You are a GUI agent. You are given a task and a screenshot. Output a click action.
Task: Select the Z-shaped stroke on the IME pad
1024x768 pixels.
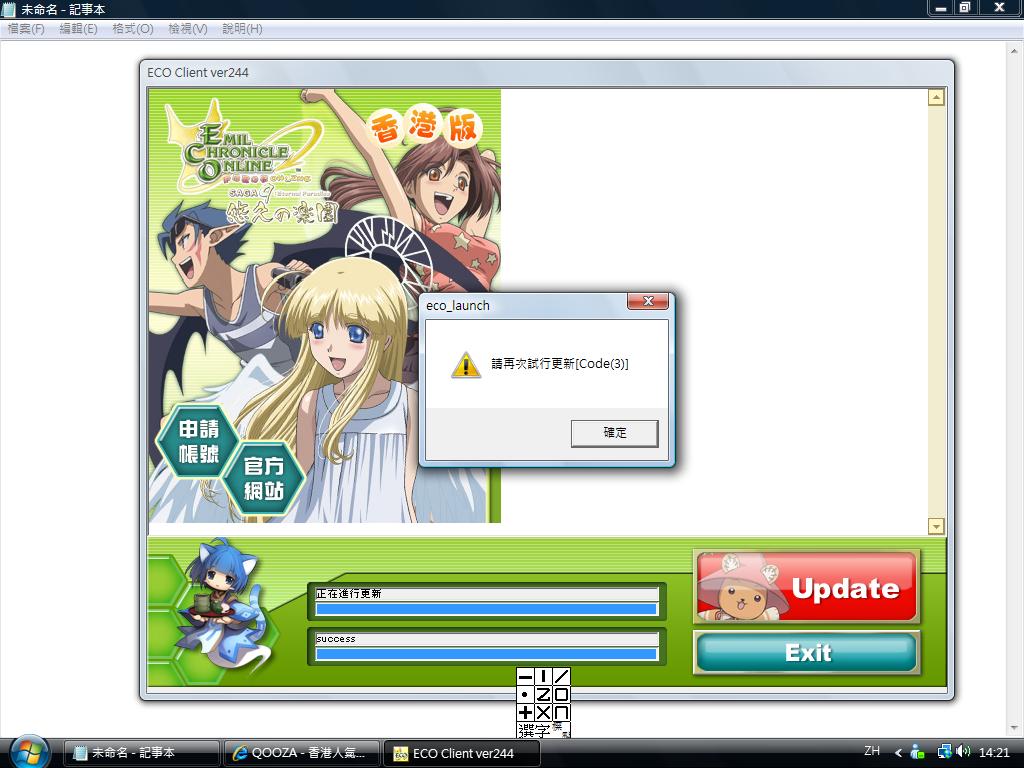[543, 694]
